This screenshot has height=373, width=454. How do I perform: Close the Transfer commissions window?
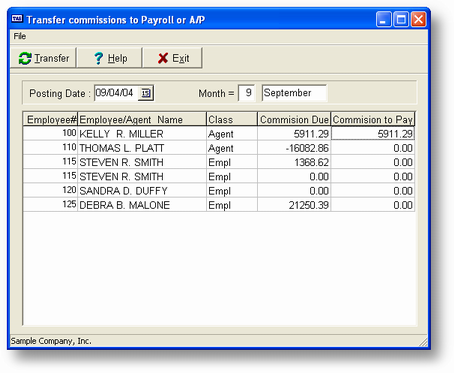418,19
